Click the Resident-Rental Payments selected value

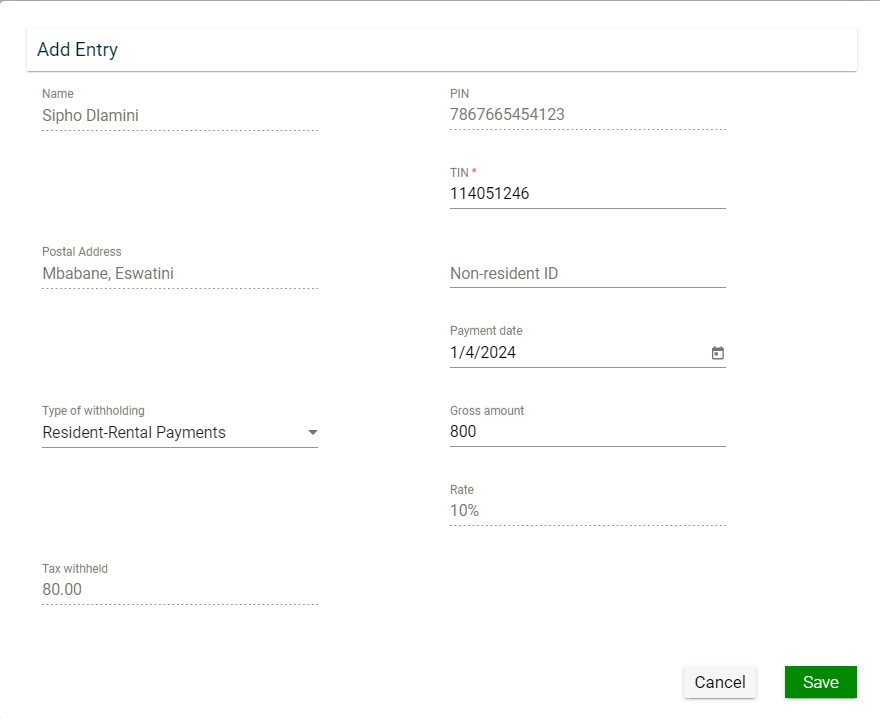coord(134,433)
